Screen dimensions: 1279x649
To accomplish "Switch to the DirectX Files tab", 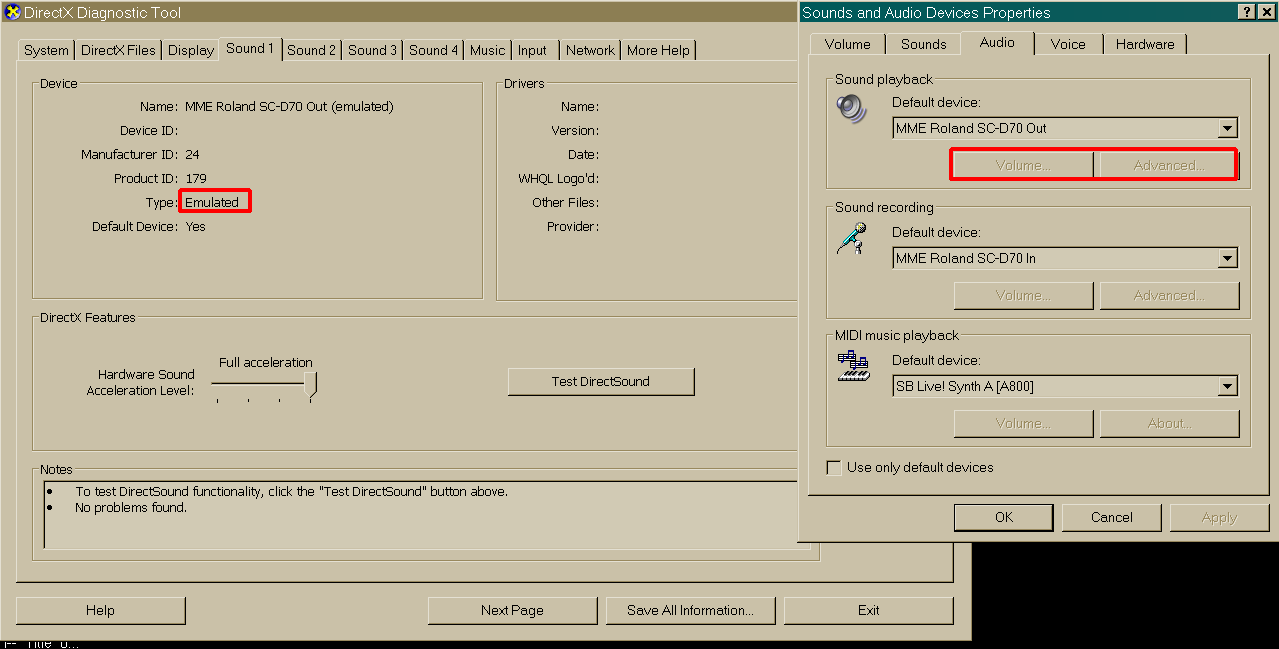I will 118,50.
